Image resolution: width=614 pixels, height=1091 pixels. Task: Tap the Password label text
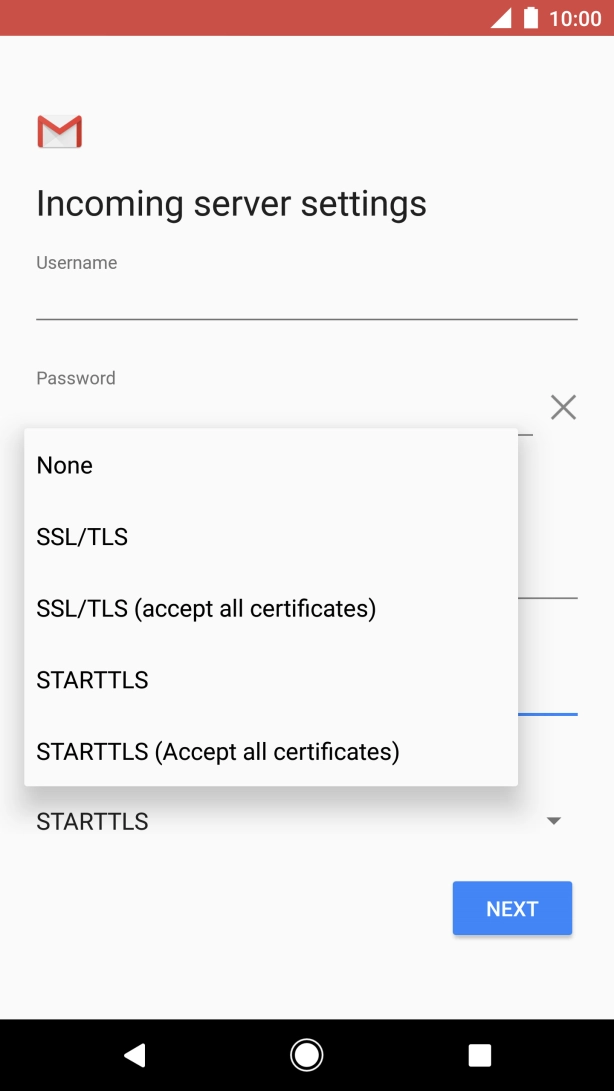pyautogui.click(x=75, y=378)
